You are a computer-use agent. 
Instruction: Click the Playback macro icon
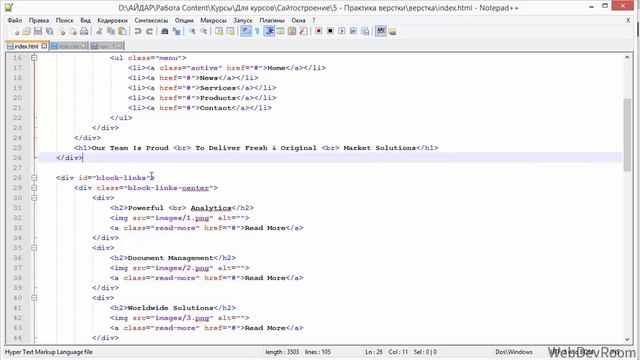(x=342, y=31)
